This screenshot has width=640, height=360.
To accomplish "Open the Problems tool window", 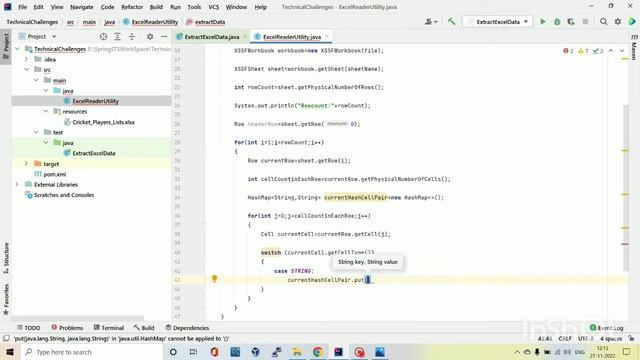I will [x=67, y=328].
